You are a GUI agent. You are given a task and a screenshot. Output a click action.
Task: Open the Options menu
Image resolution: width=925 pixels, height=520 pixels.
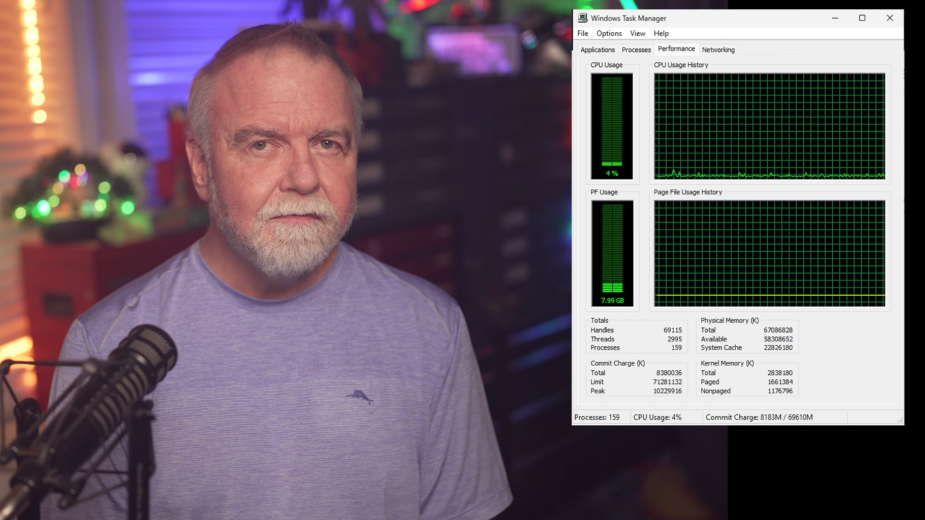[609, 34]
